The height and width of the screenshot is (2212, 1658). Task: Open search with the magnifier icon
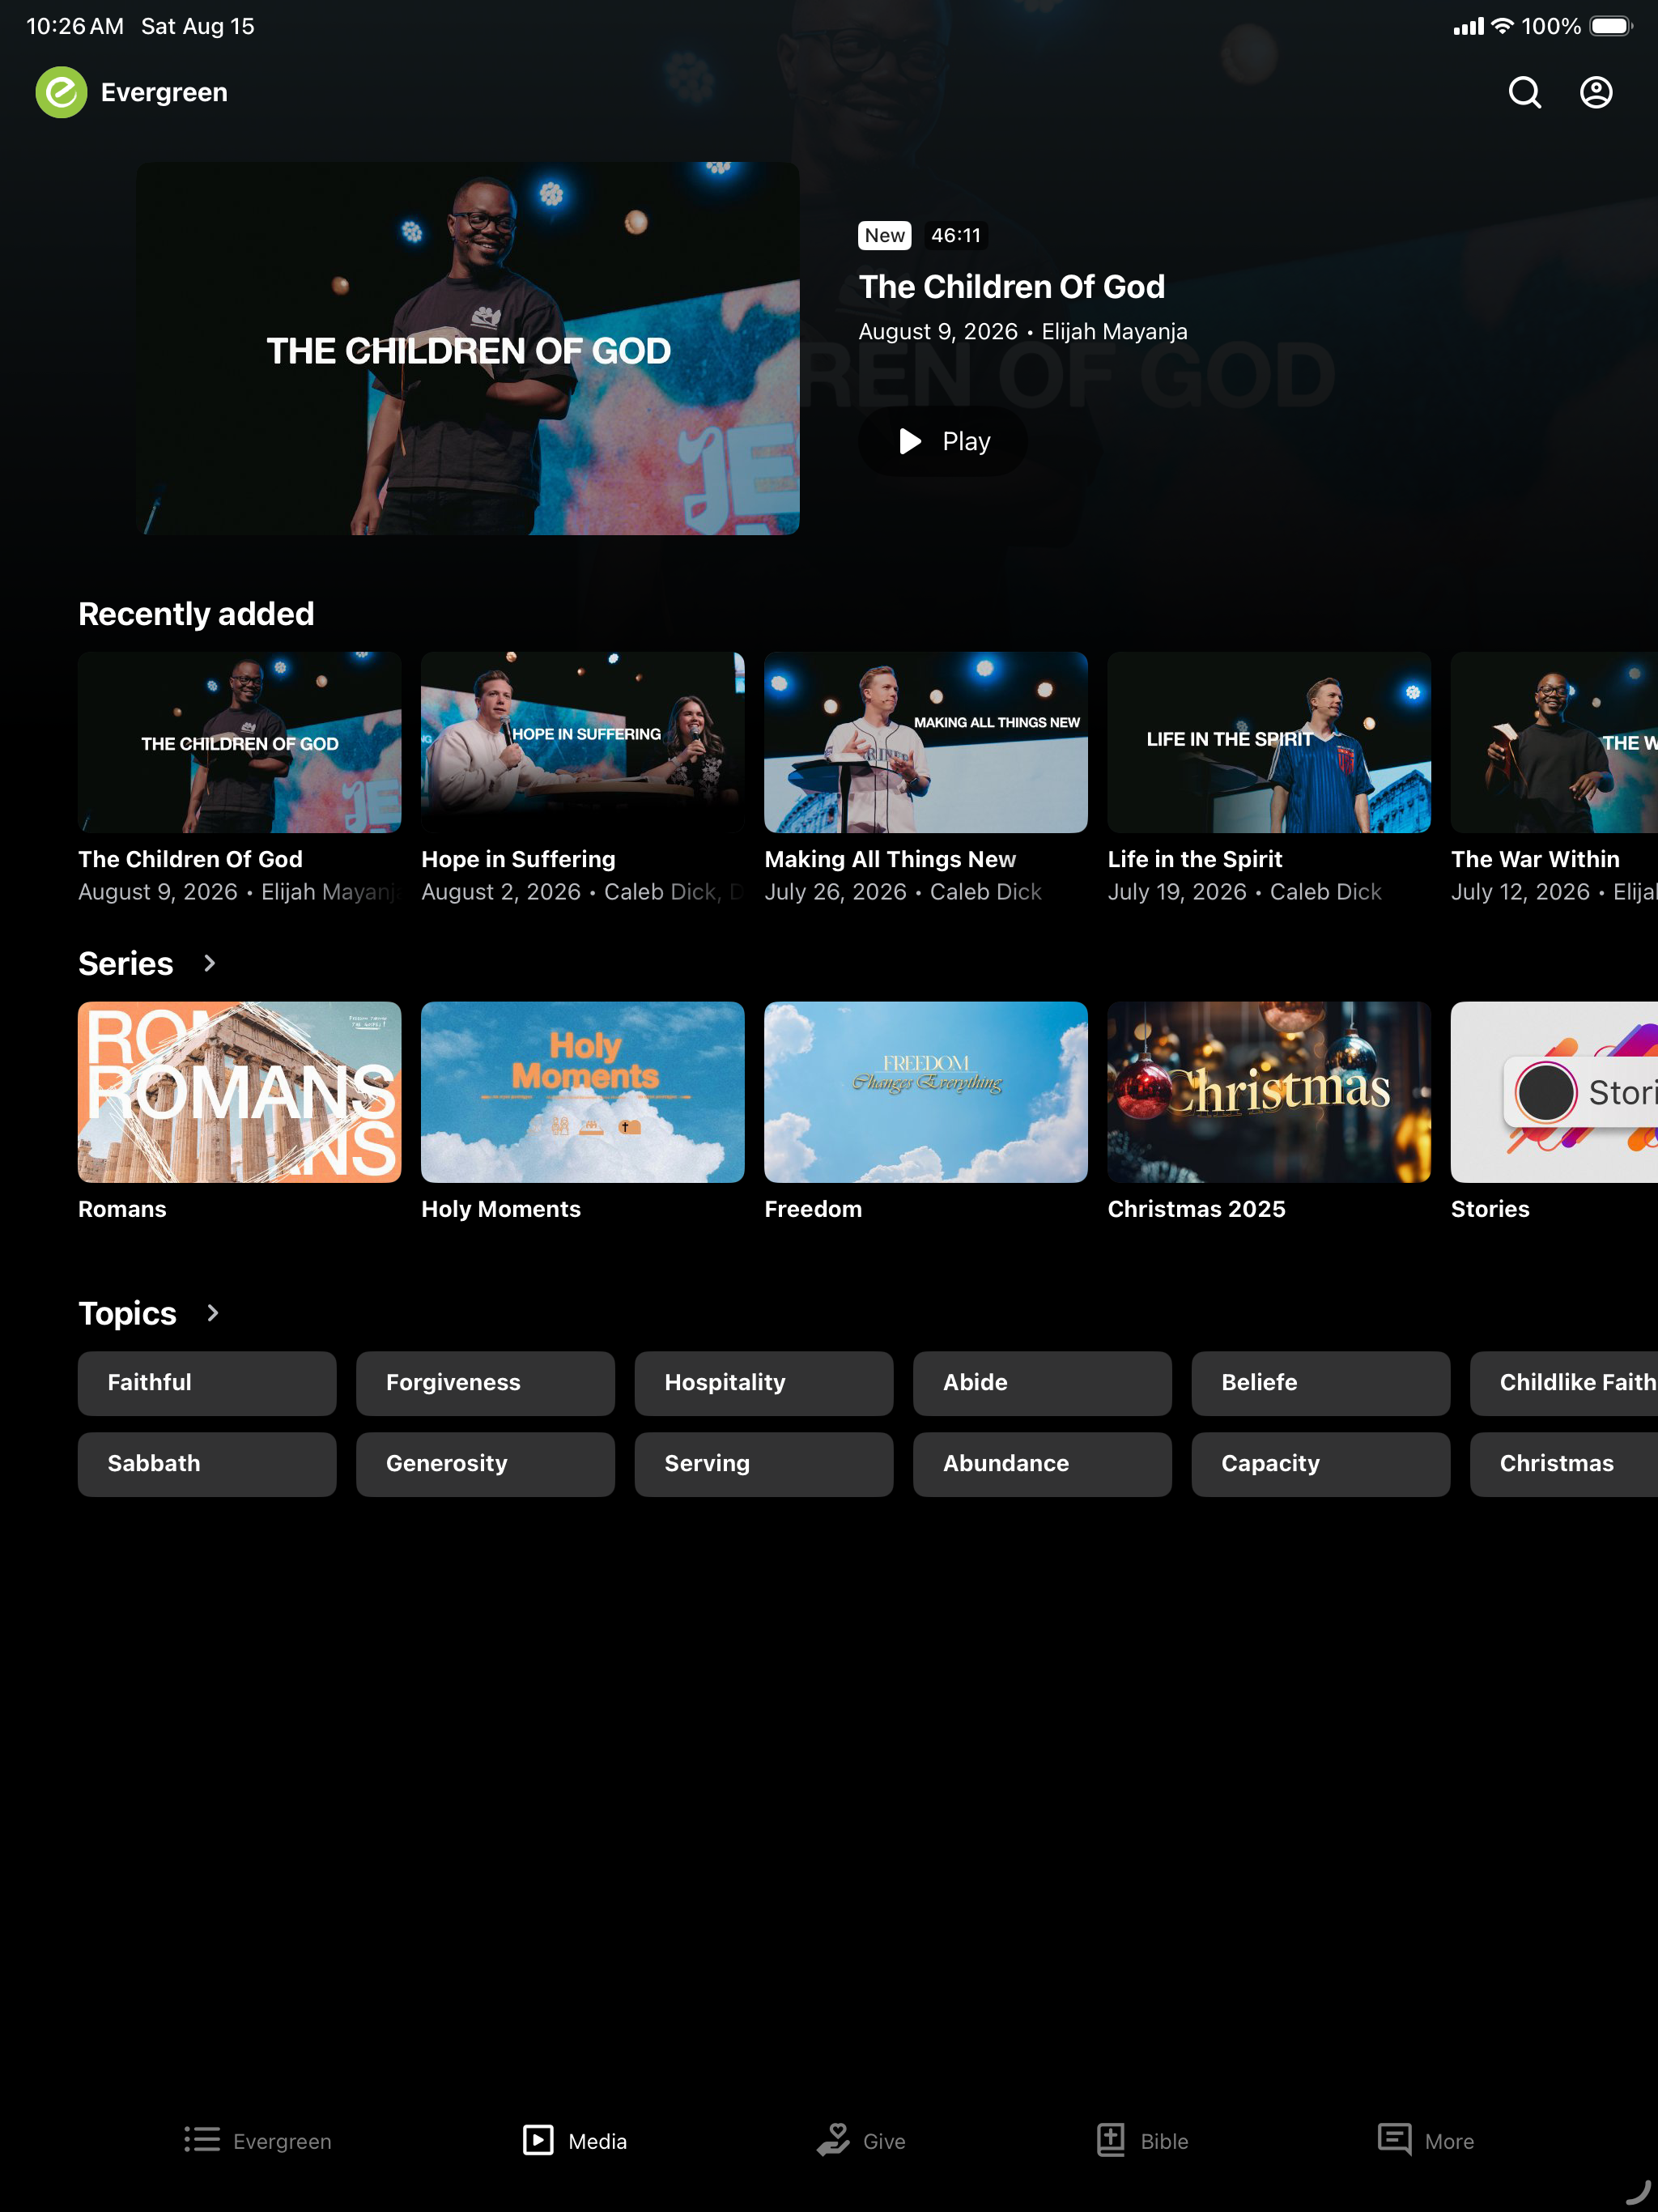tap(1524, 92)
